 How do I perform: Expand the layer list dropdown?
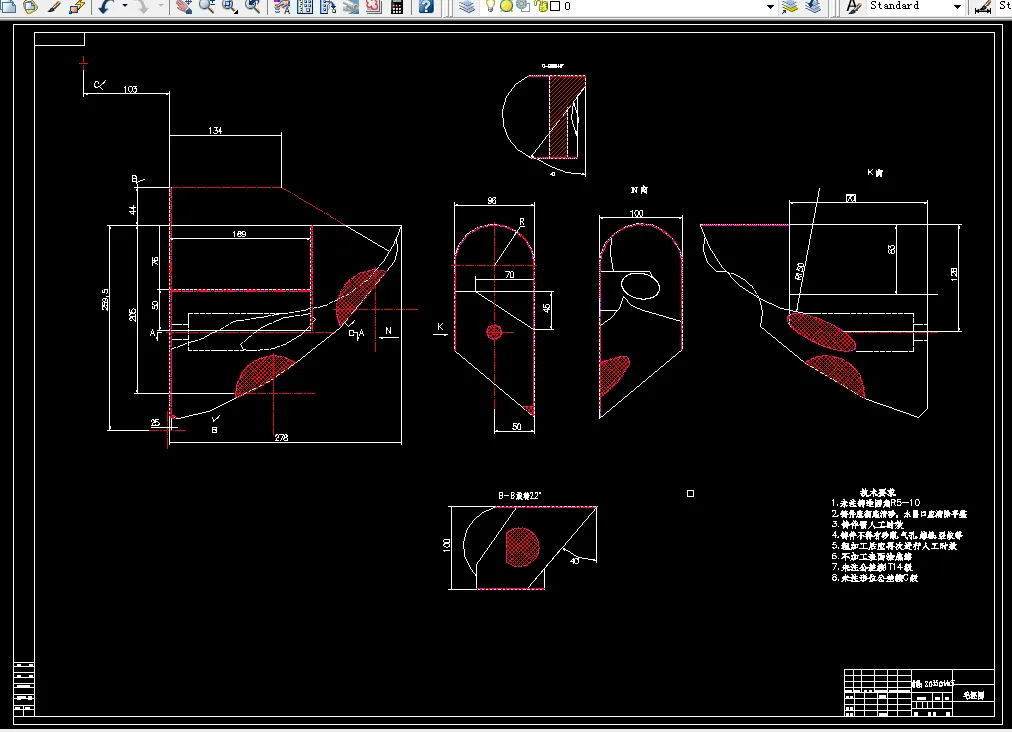pyautogui.click(x=770, y=6)
